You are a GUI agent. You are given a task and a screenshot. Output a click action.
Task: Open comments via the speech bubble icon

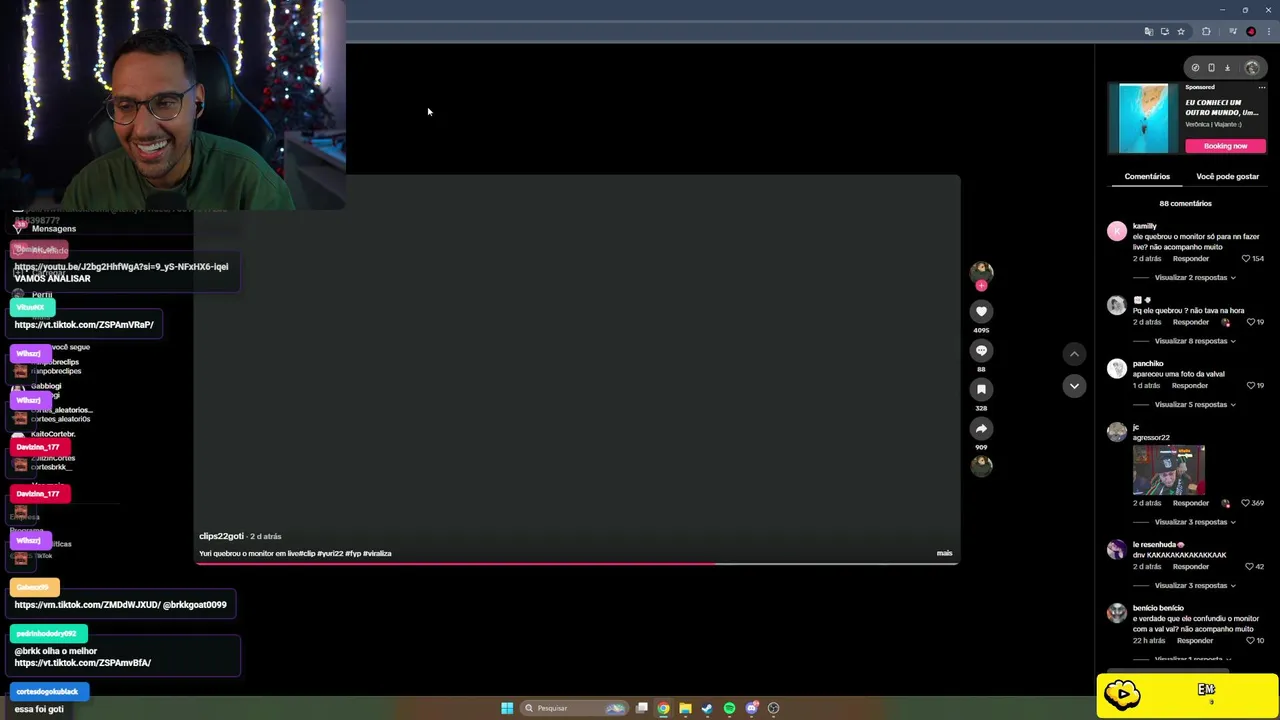click(981, 350)
